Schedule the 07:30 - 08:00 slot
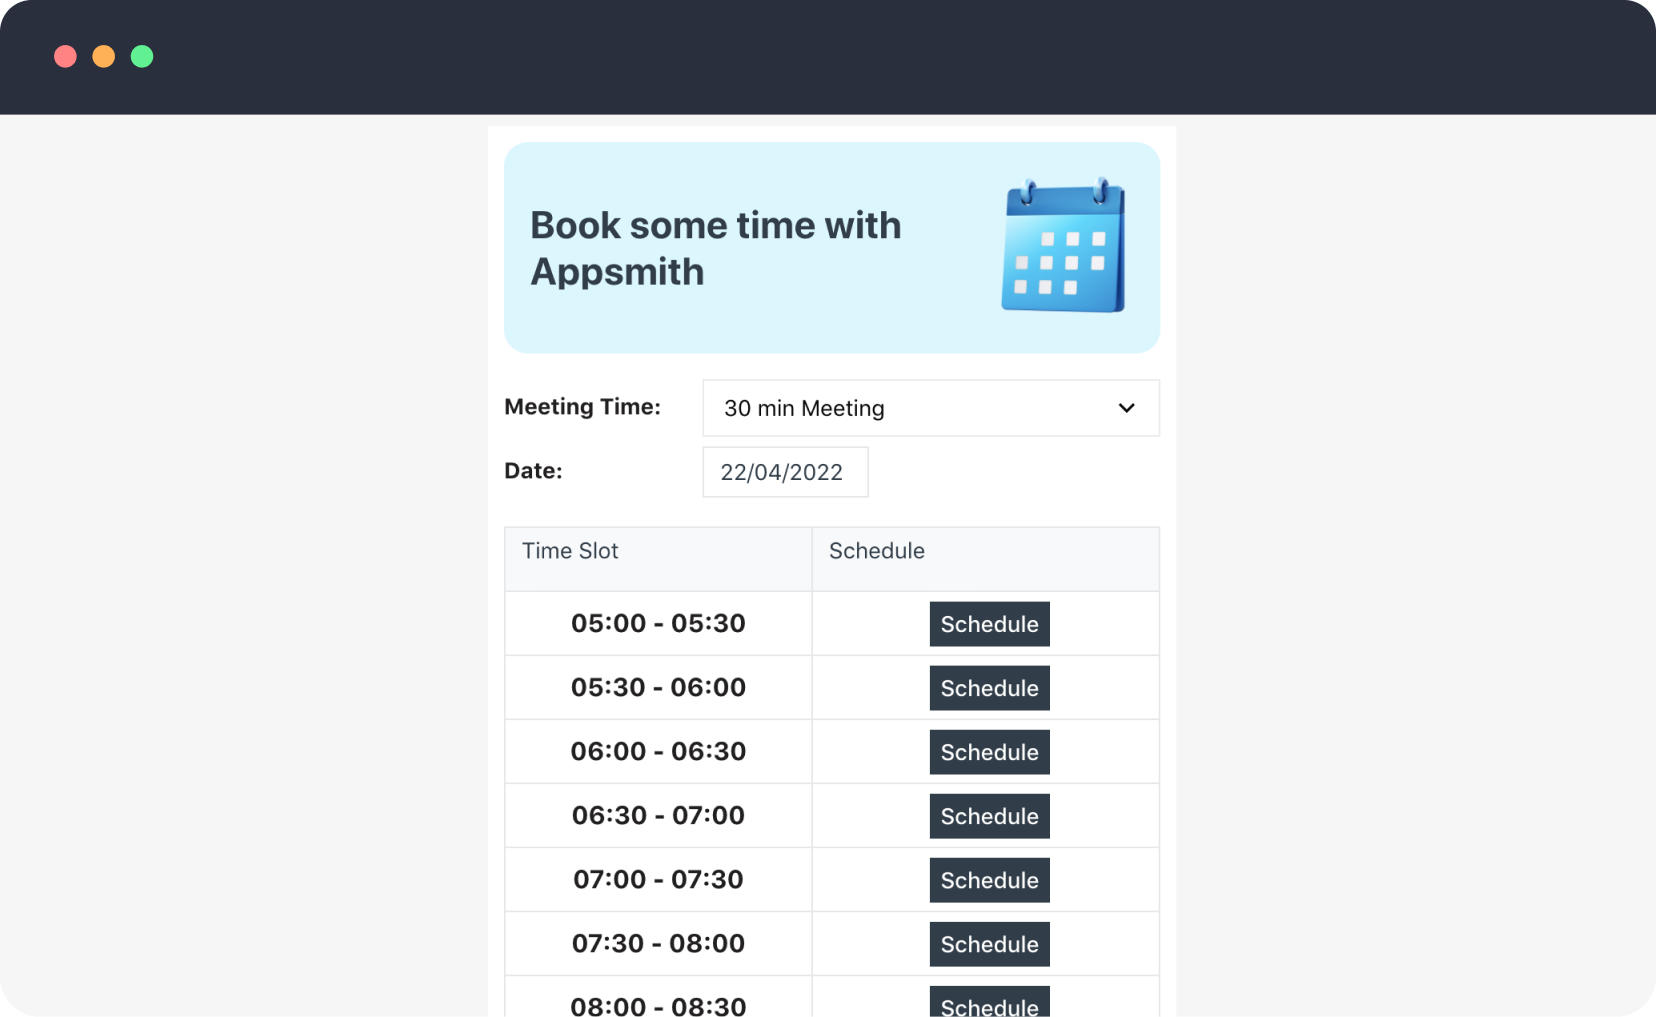 [989, 944]
